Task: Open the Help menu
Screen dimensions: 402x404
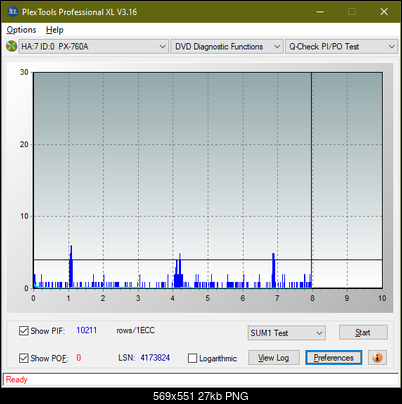Action: click(54, 30)
